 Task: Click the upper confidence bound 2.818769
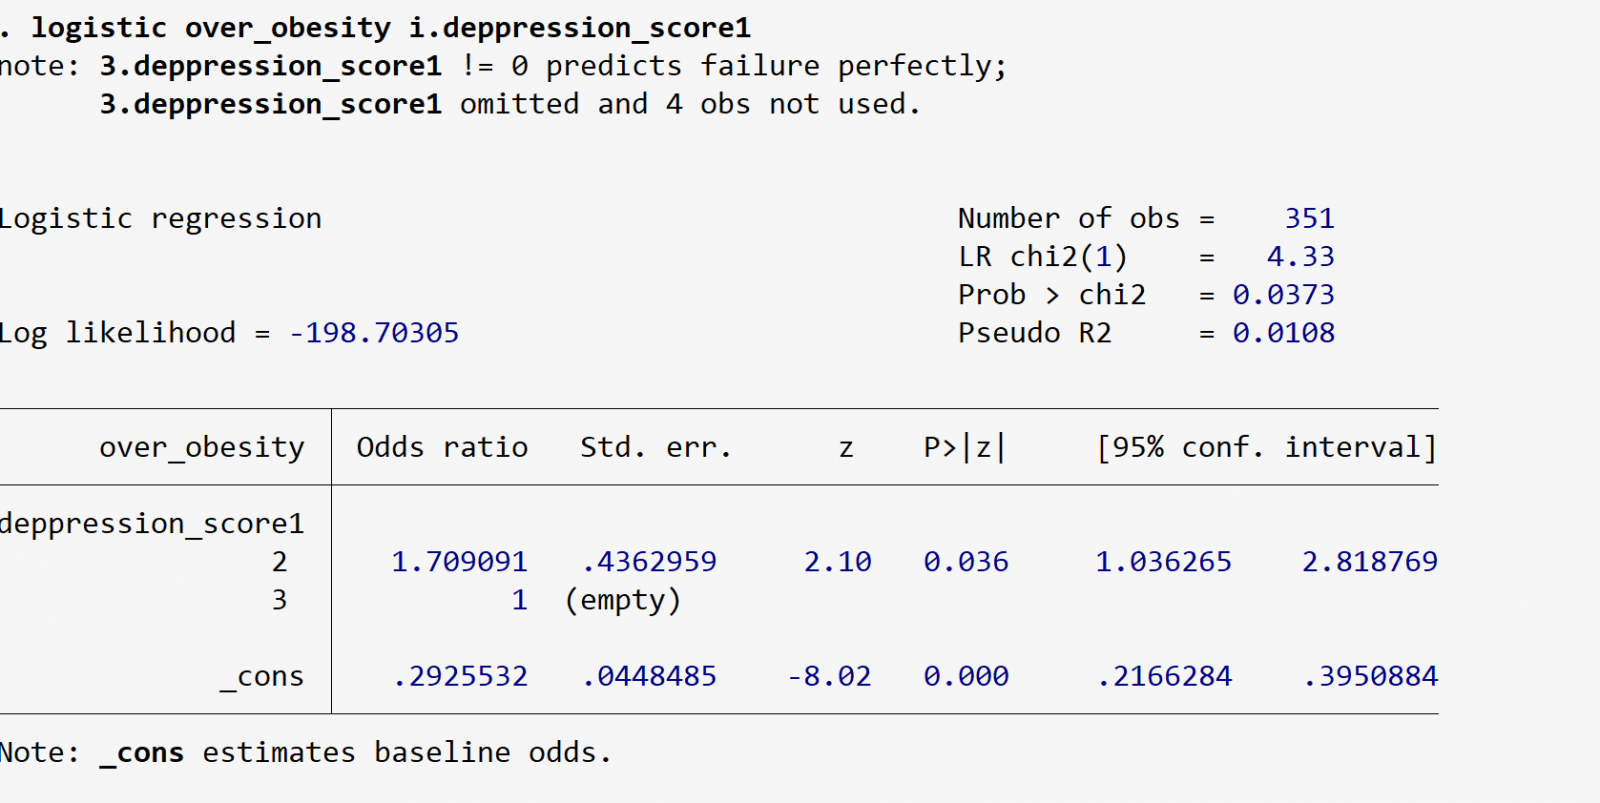[1369, 562]
